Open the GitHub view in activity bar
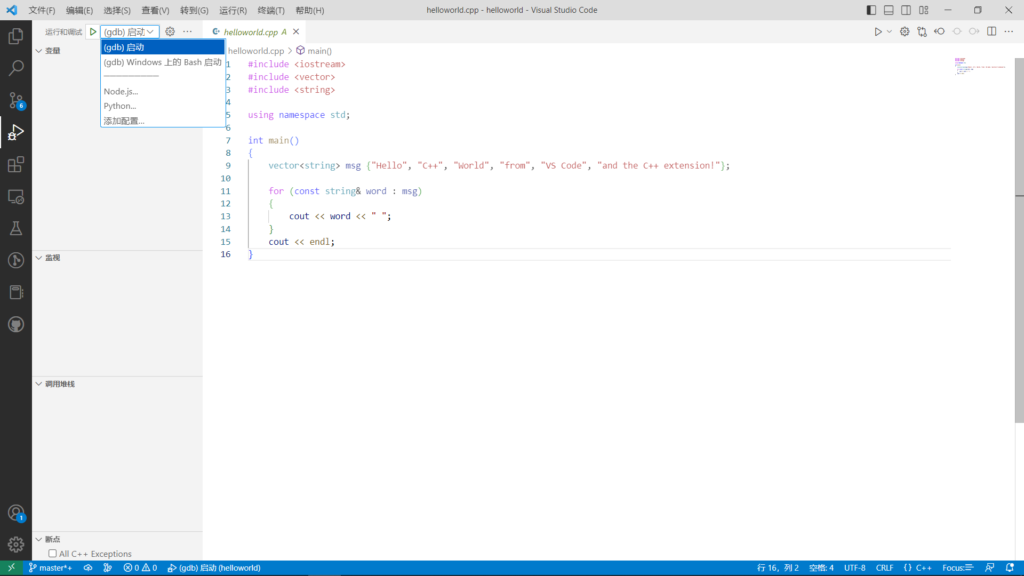The width and height of the screenshot is (1024, 576). coord(16,324)
